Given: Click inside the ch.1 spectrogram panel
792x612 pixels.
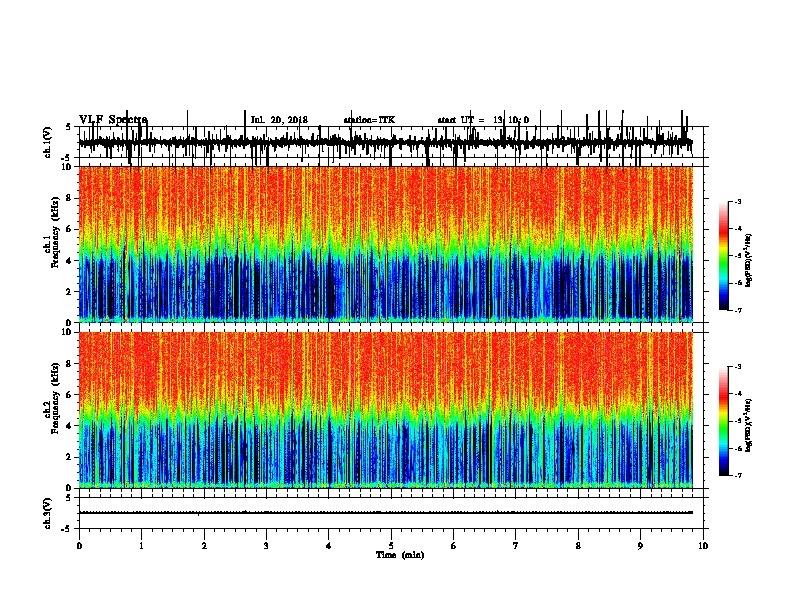Looking at the screenshot, I should [x=385, y=244].
